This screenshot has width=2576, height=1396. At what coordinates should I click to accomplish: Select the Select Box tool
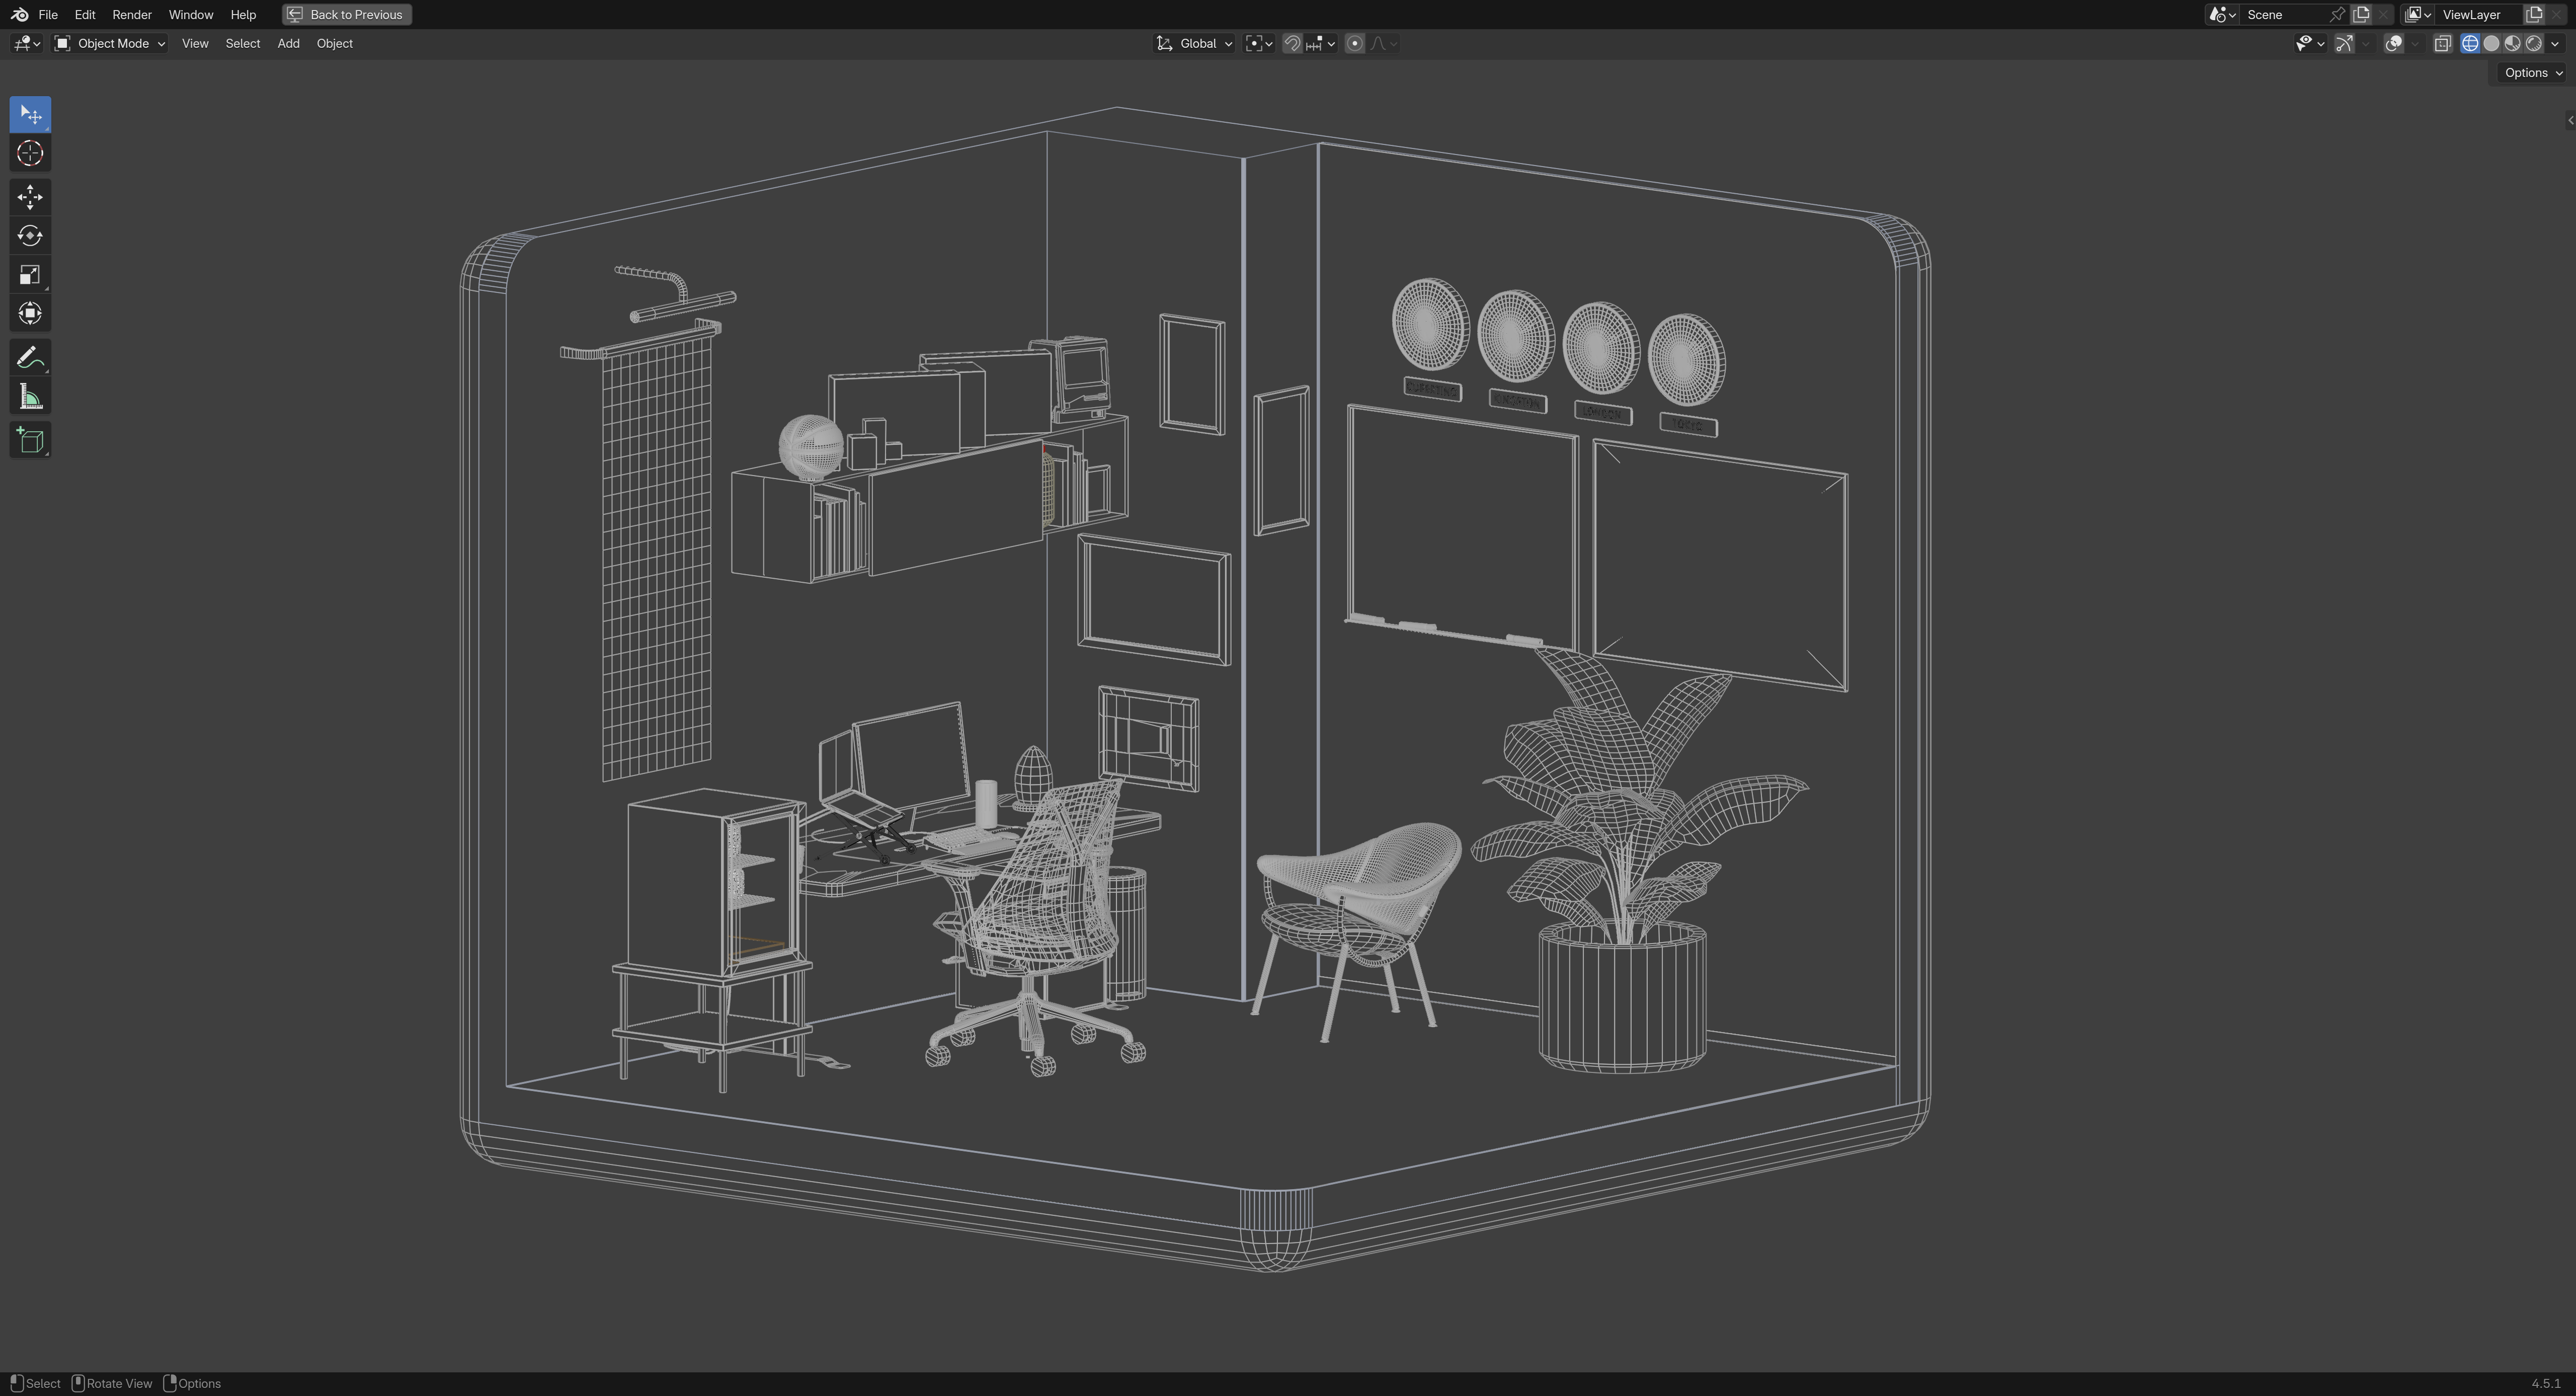(x=30, y=115)
